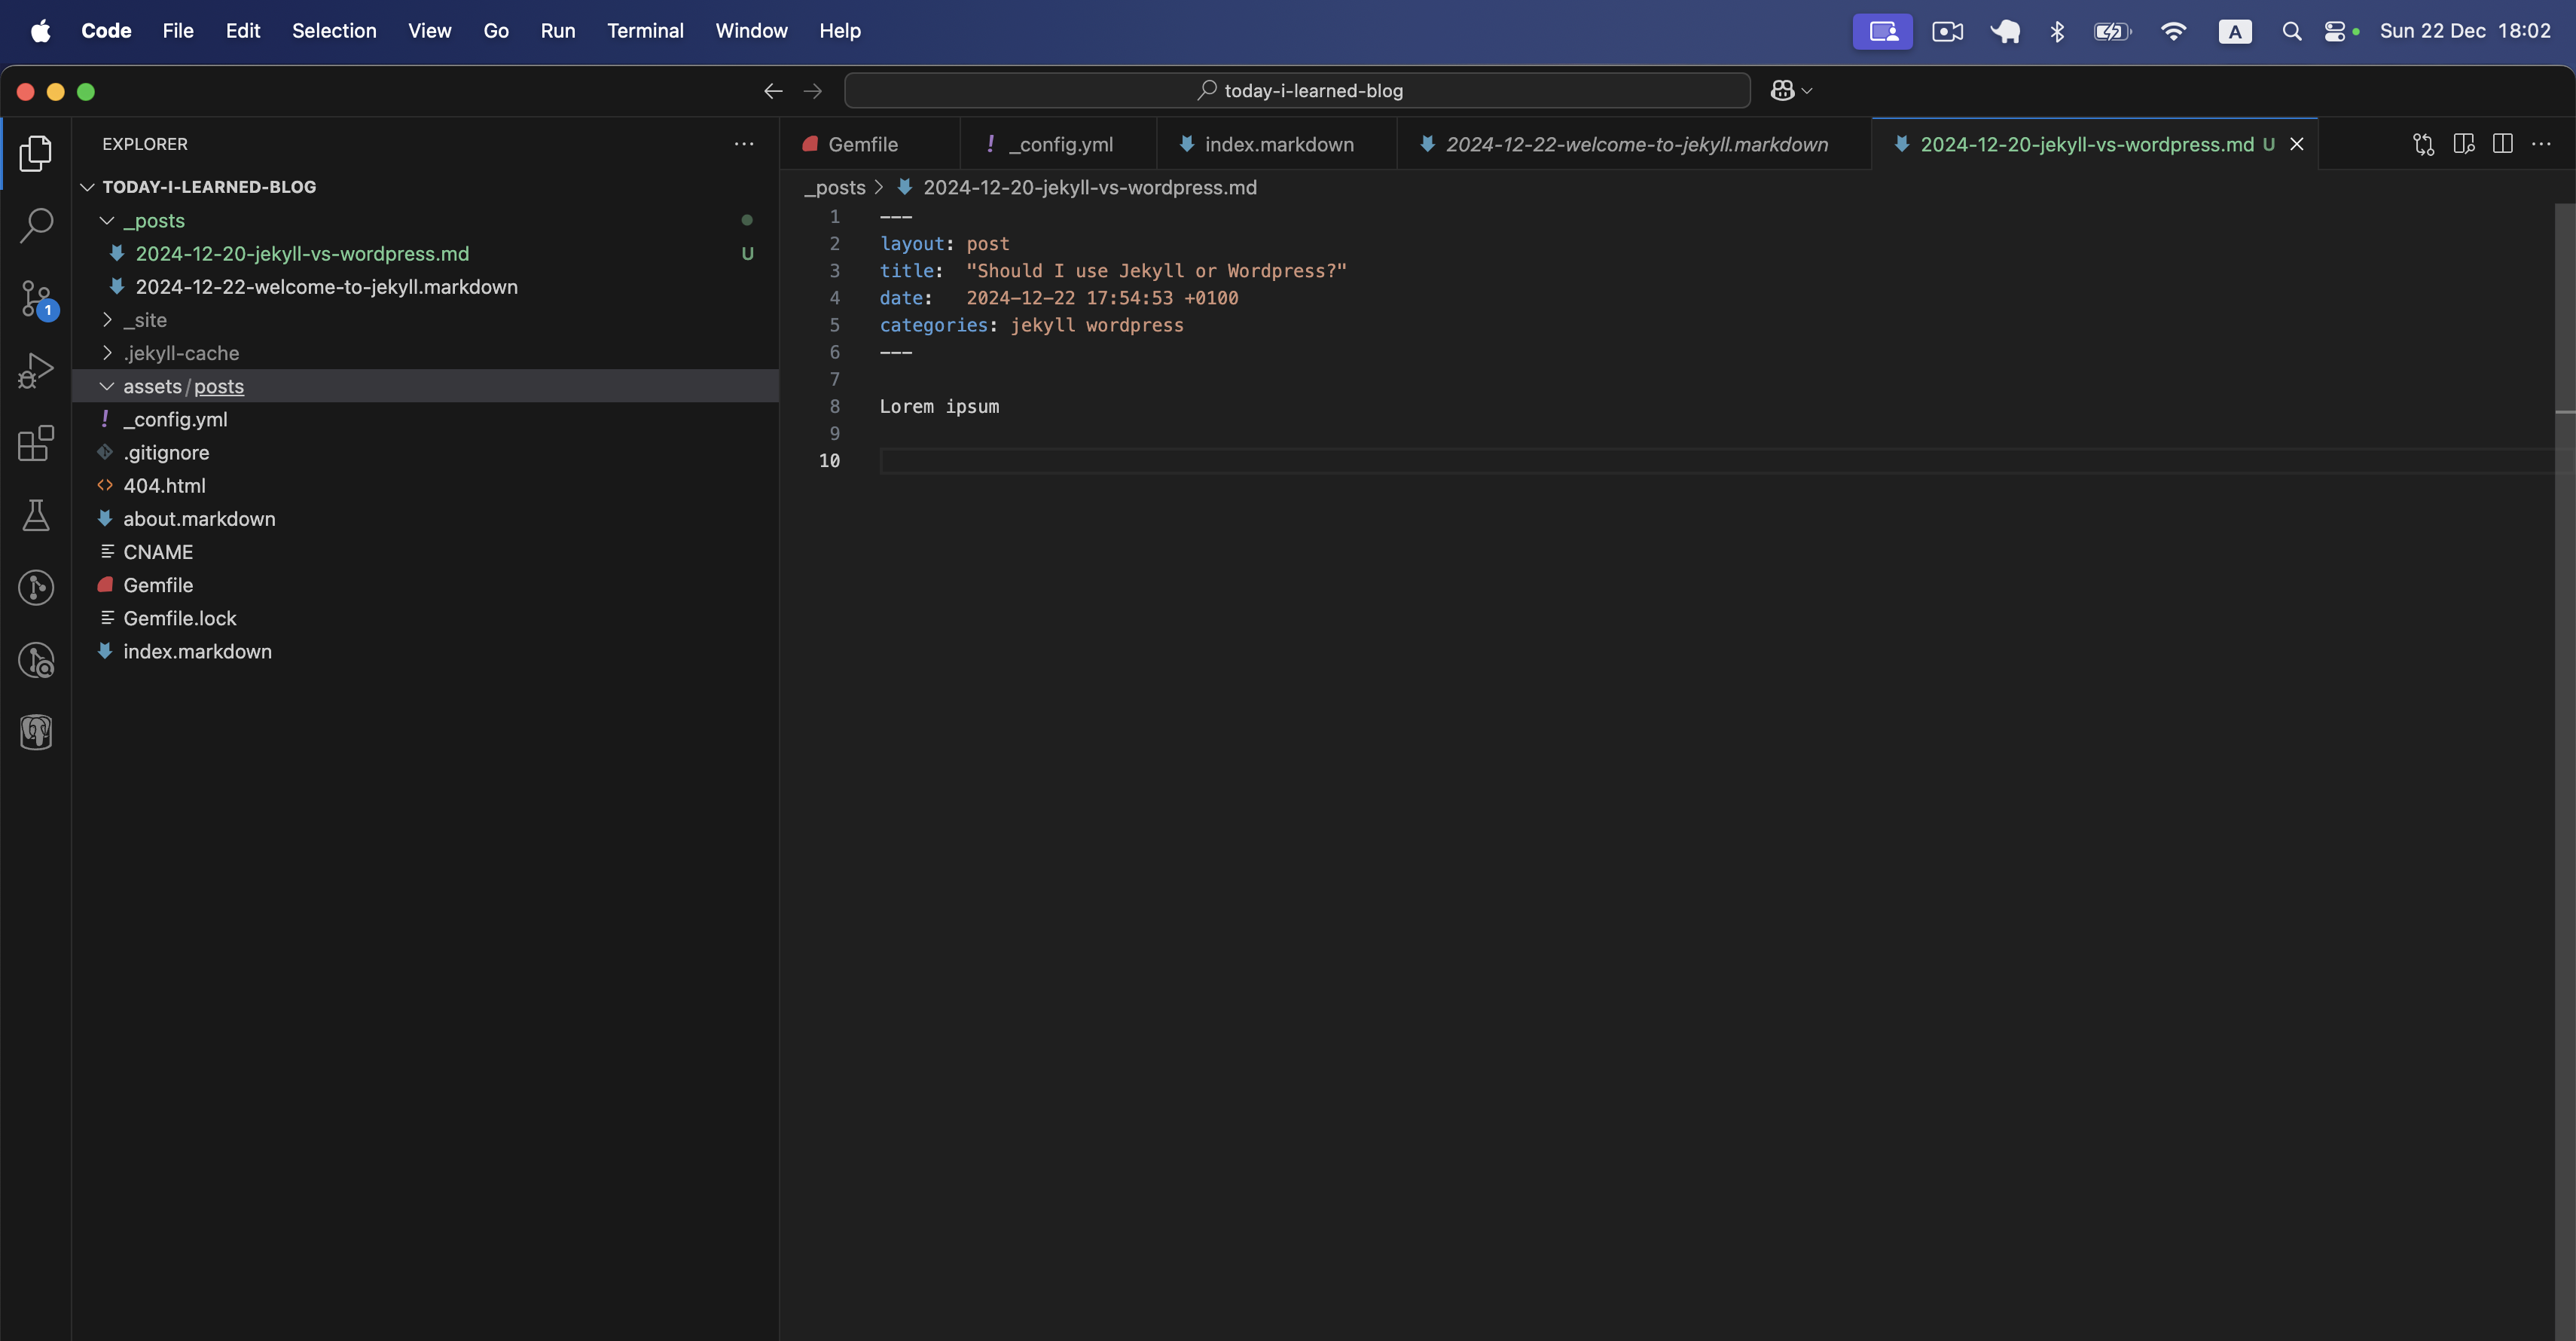Open the Terminal menu
This screenshot has height=1341, width=2576.
pos(645,31)
